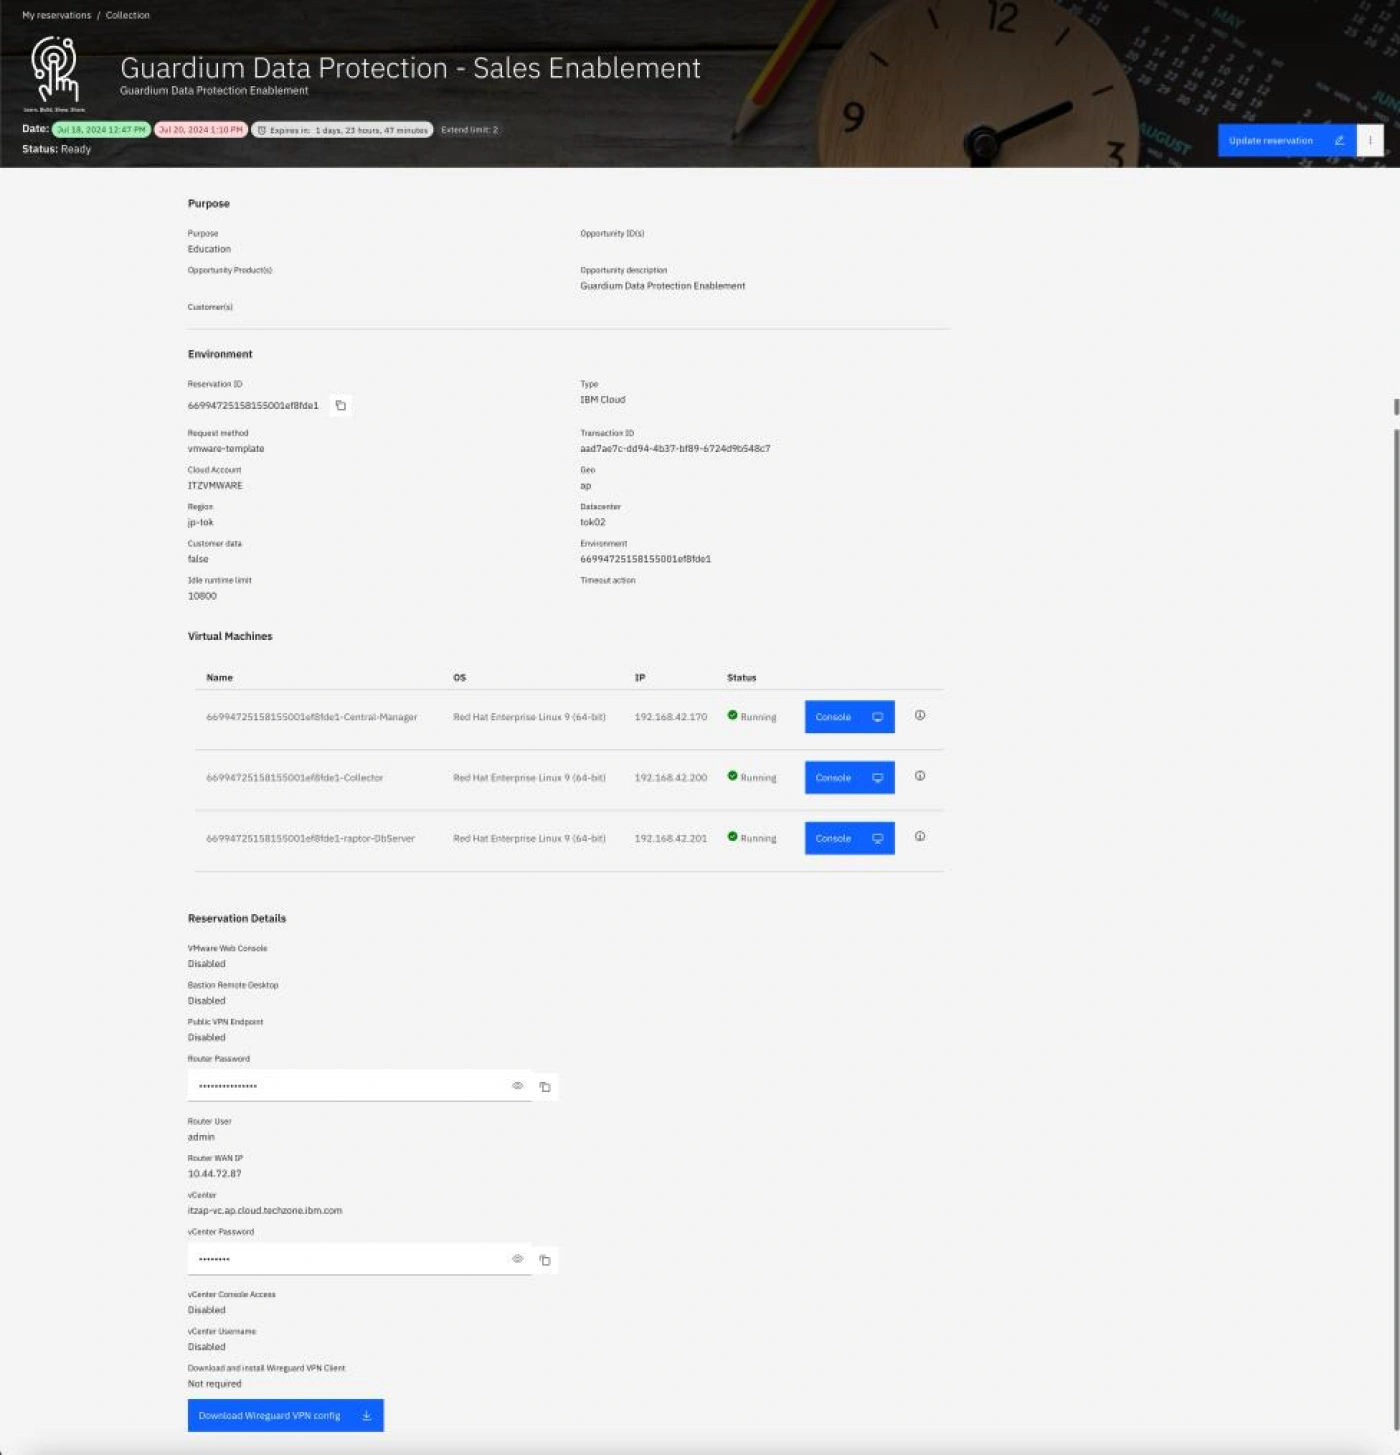1400x1455 pixels.
Task: Click the region value jp-tok
Action: 200,522
